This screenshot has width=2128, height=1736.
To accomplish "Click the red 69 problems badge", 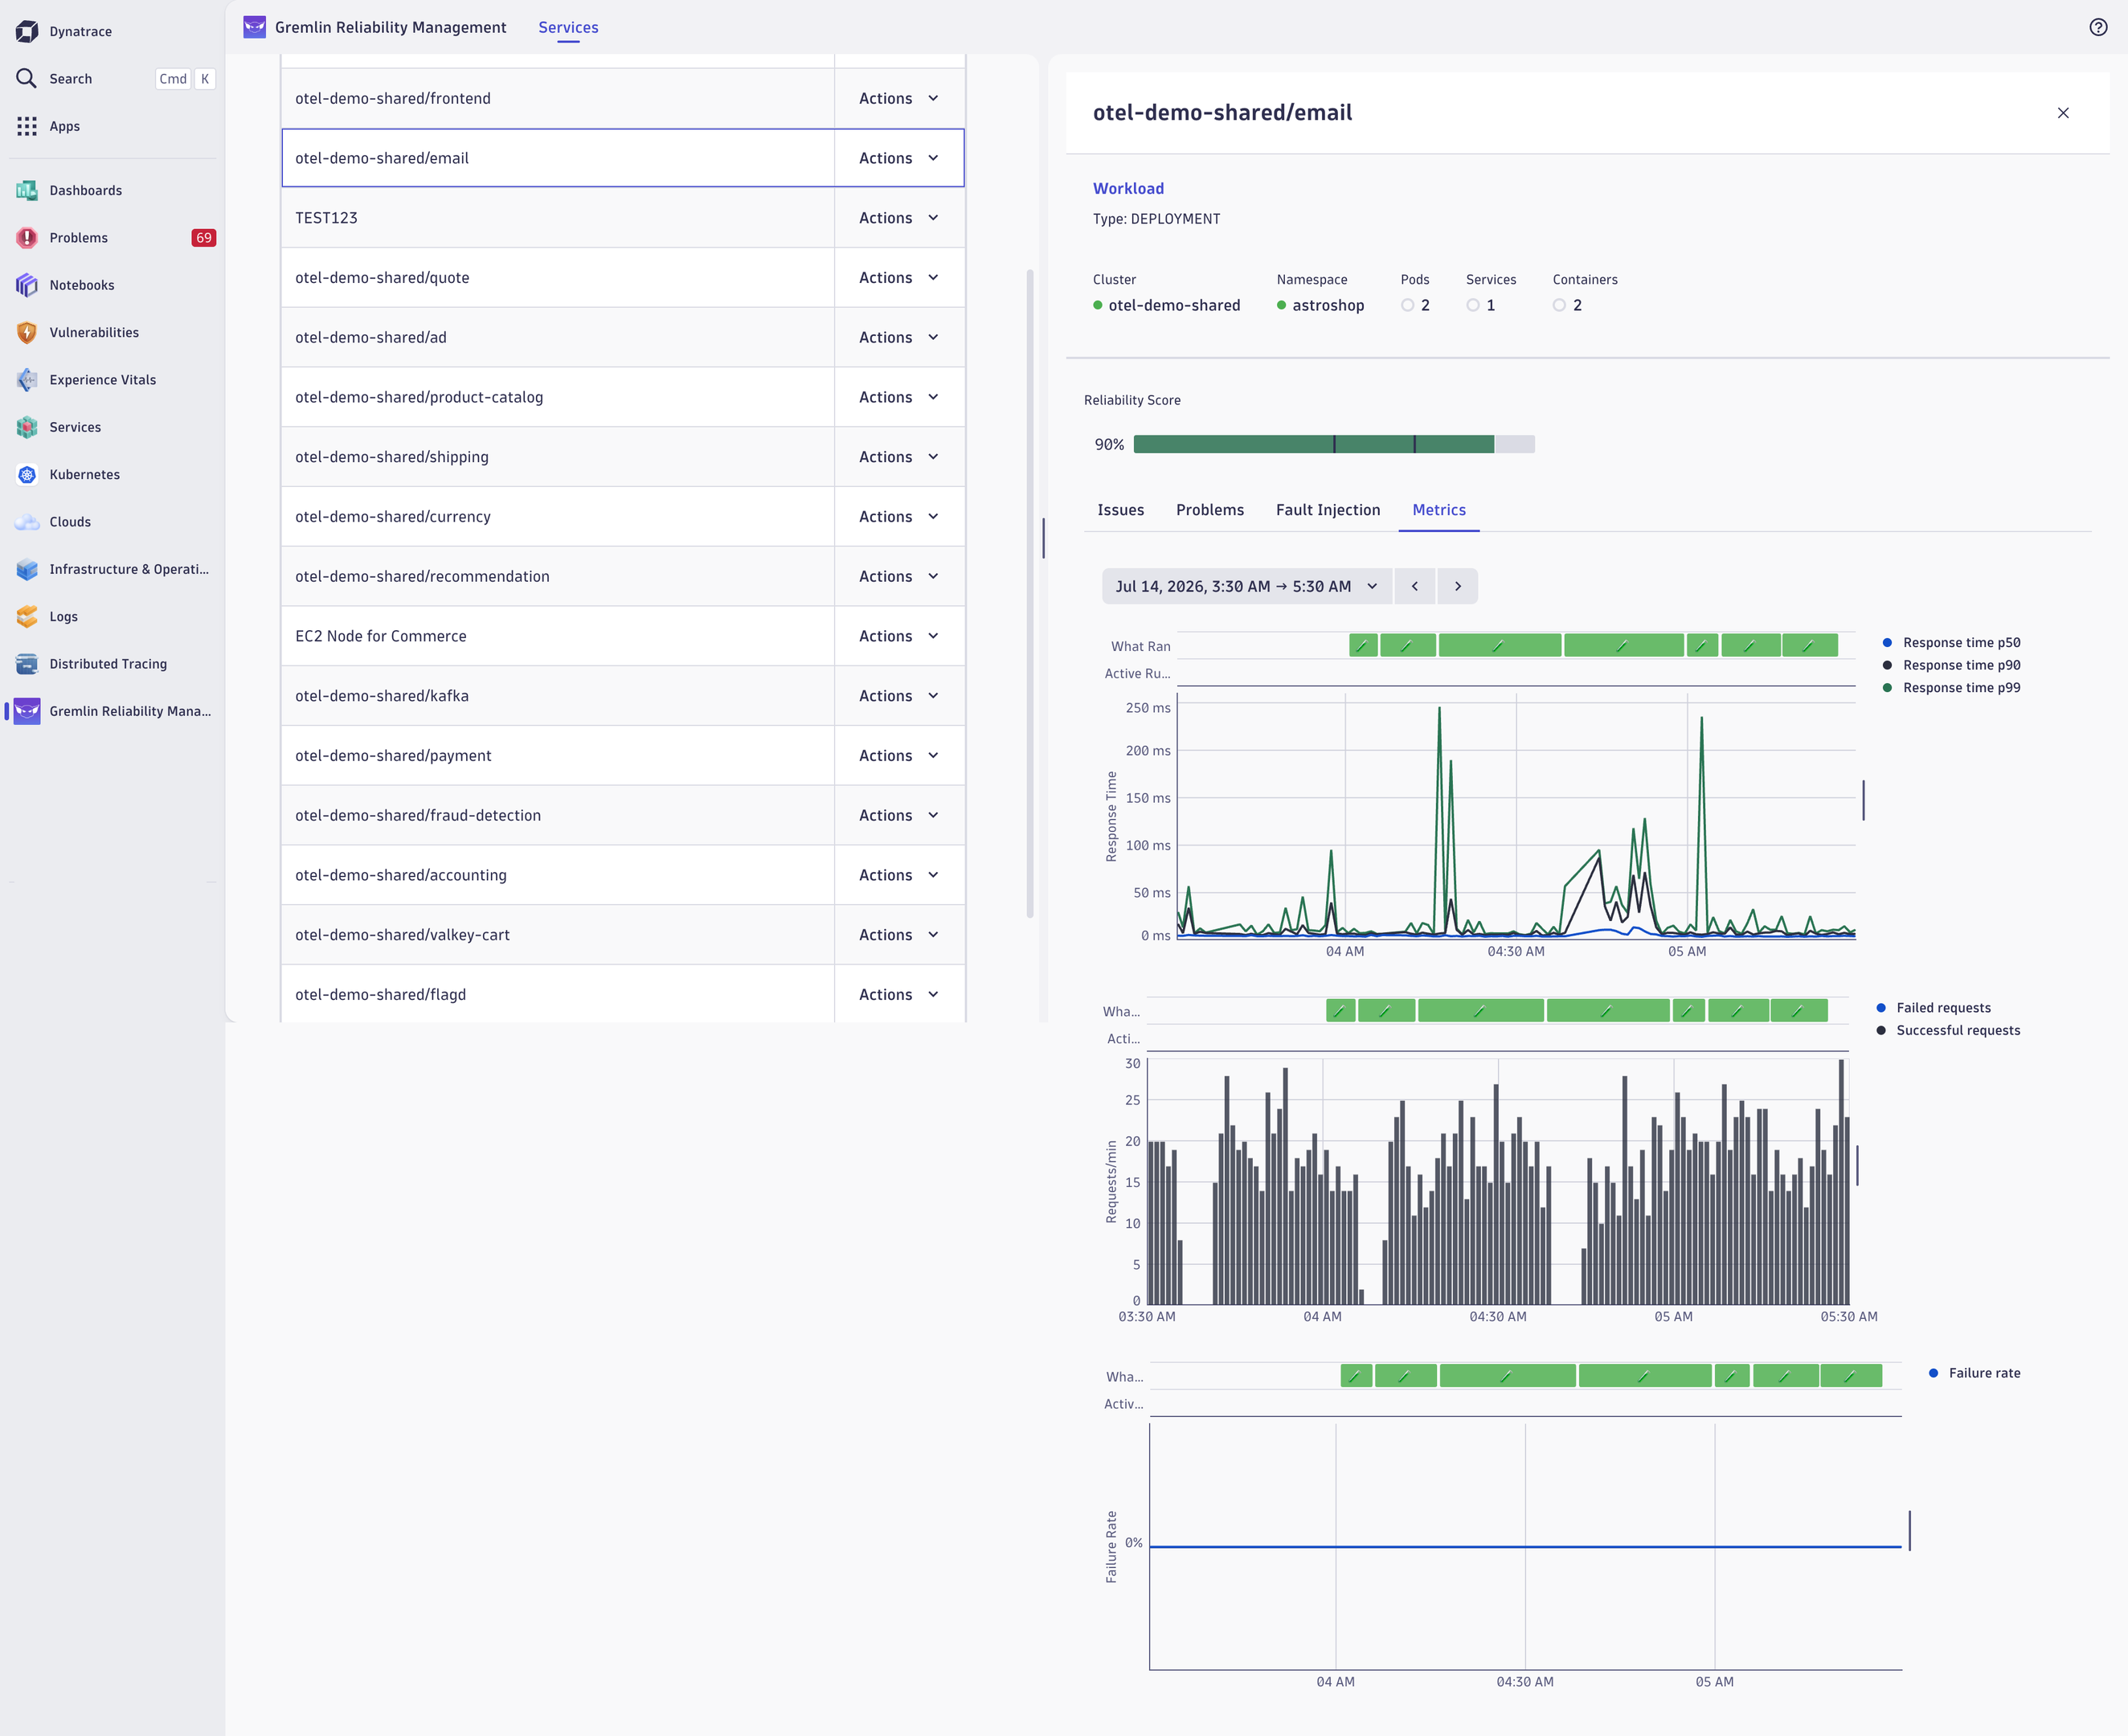I will (x=203, y=238).
